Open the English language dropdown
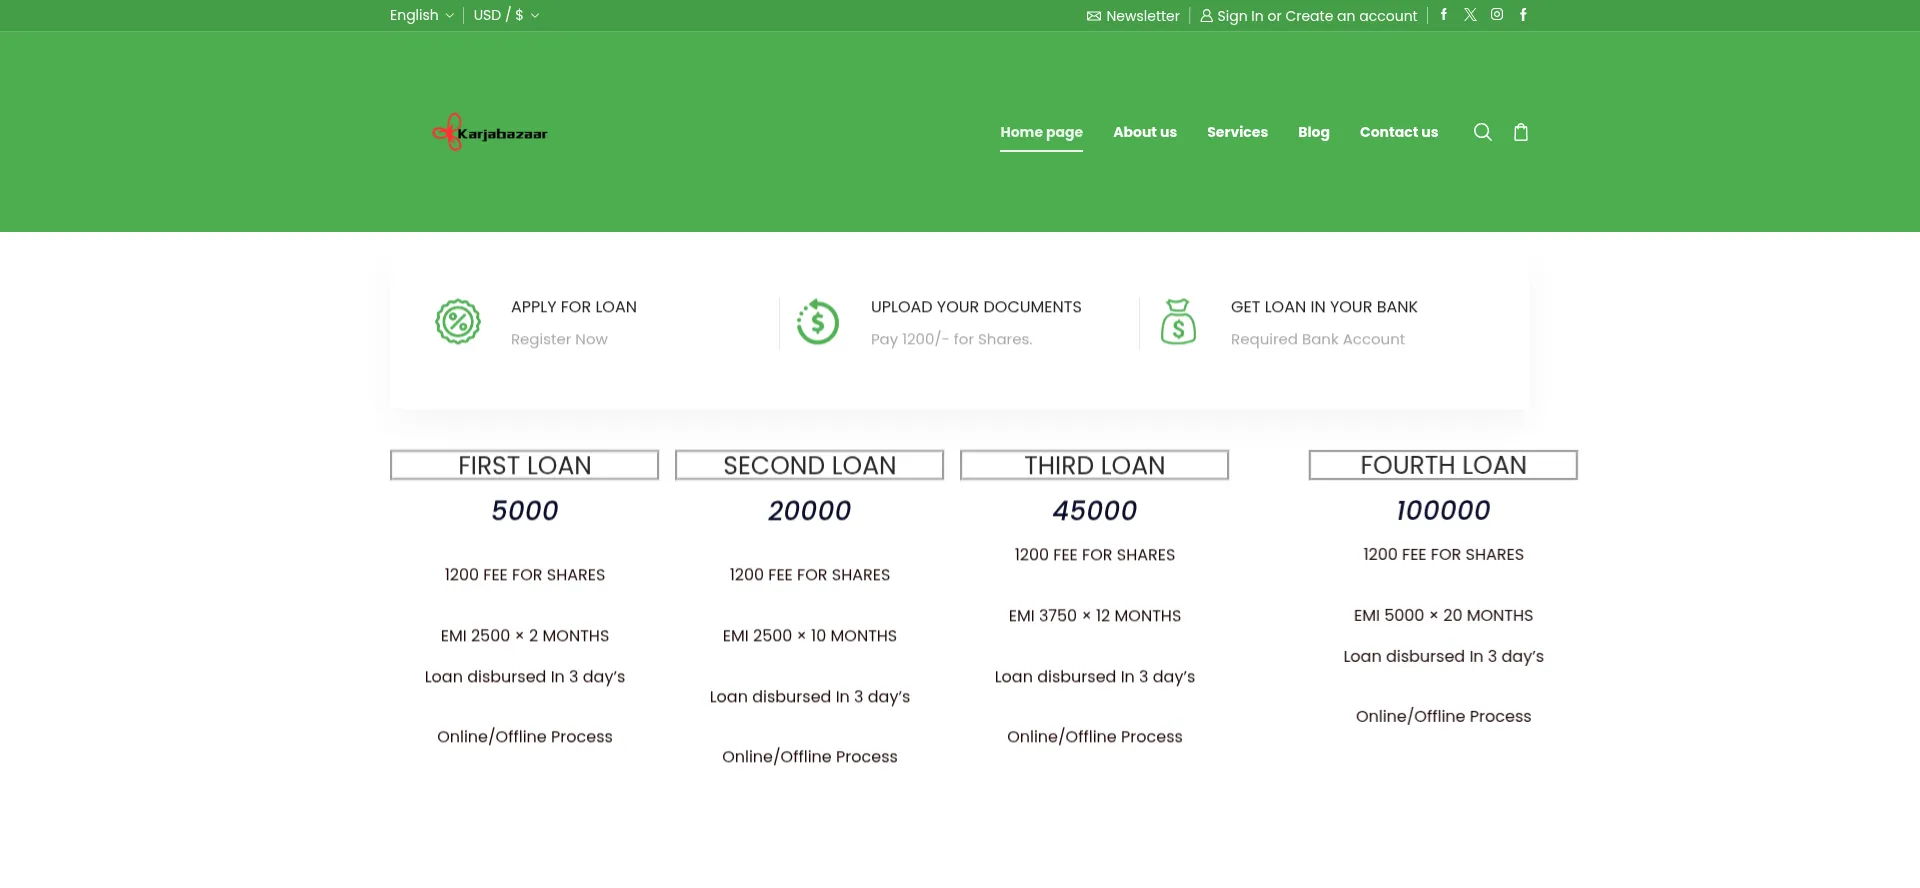The image size is (1920, 888). (421, 15)
